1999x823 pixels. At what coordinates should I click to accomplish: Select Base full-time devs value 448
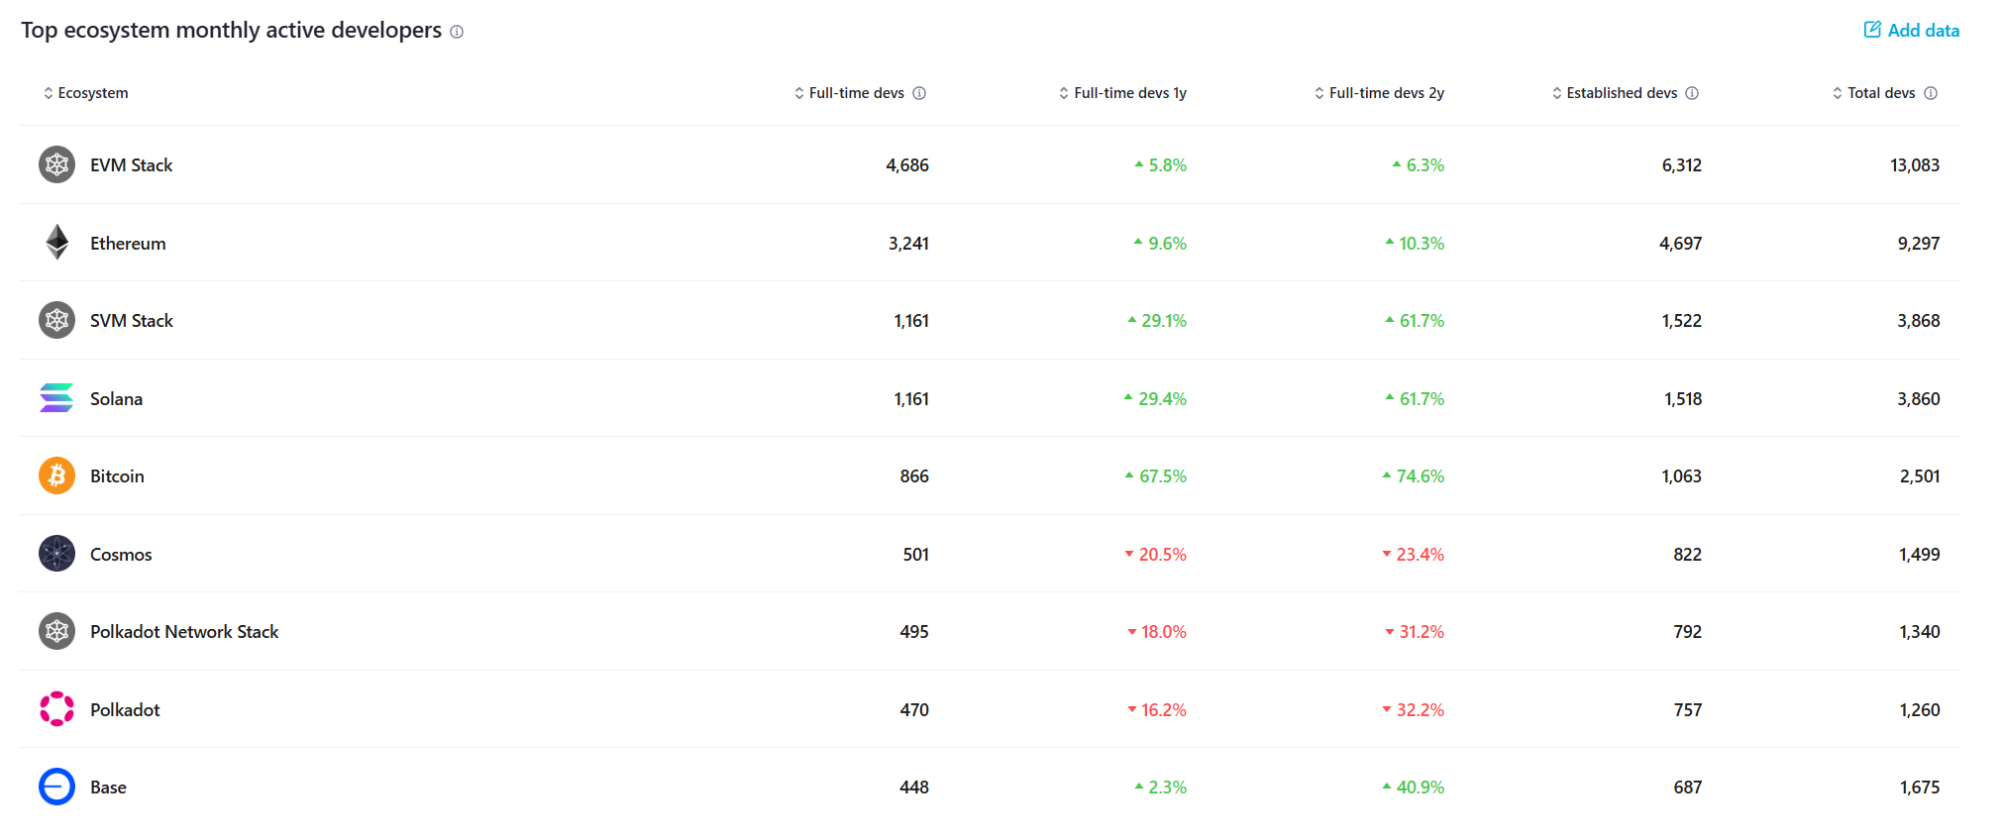pyautogui.click(x=914, y=787)
